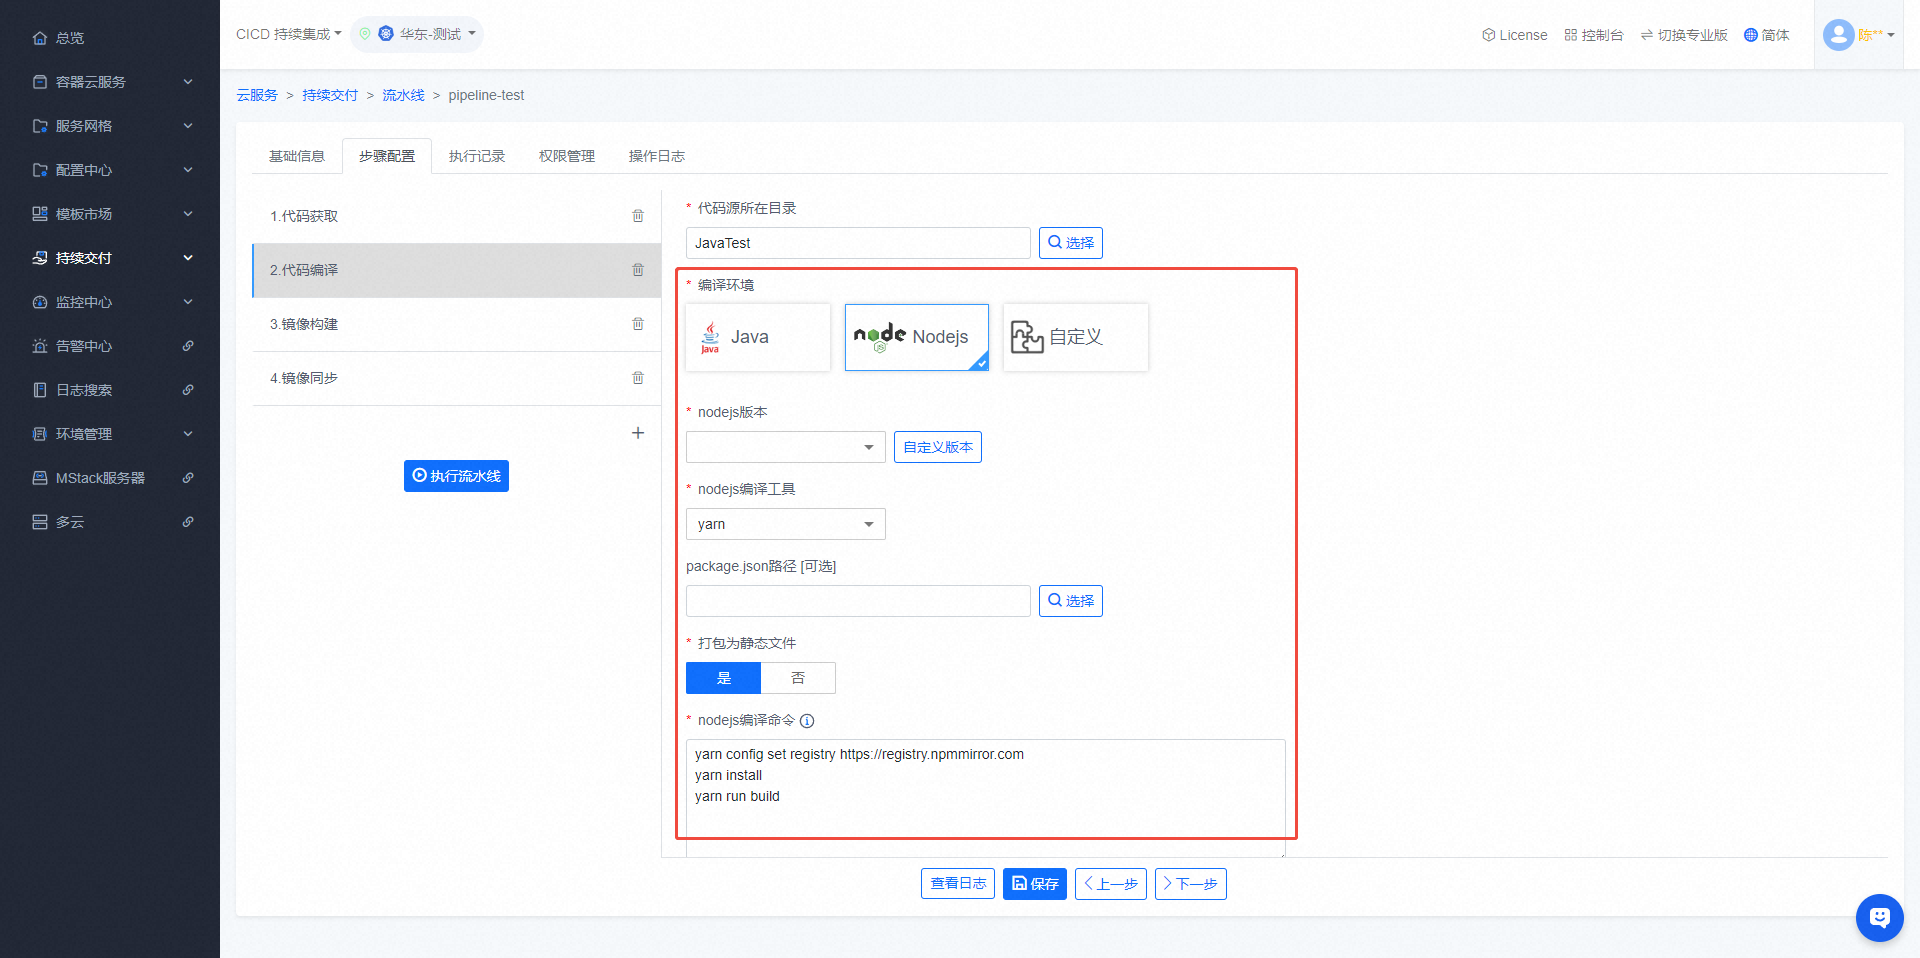Open the chat support robot icon
1920x958 pixels.
[x=1879, y=917]
